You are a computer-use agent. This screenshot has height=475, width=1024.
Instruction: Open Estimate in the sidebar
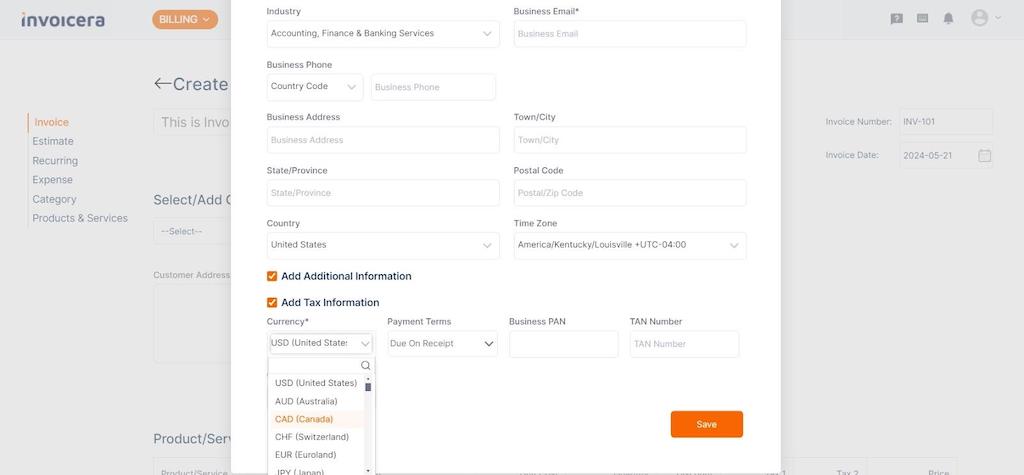(53, 141)
